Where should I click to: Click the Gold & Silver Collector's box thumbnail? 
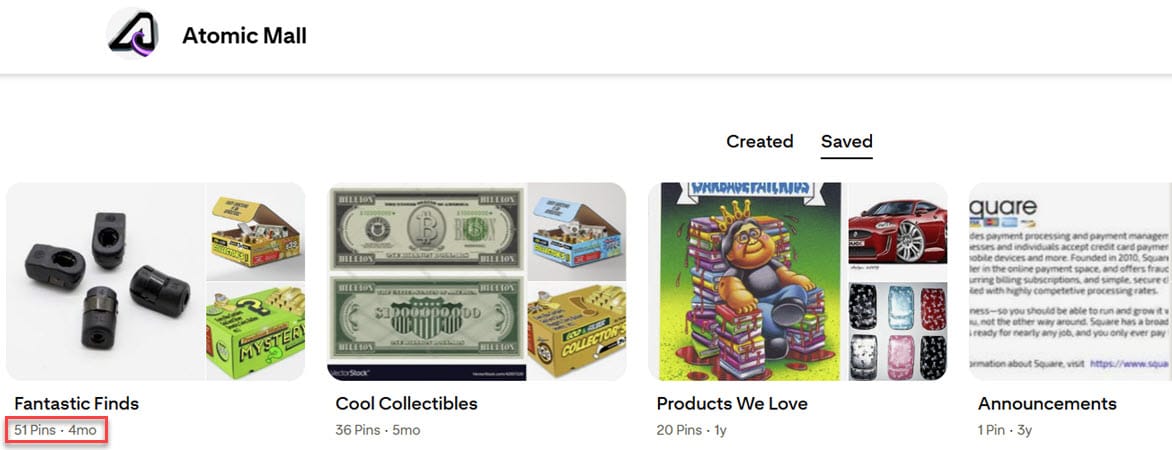pyautogui.click(x=577, y=332)
